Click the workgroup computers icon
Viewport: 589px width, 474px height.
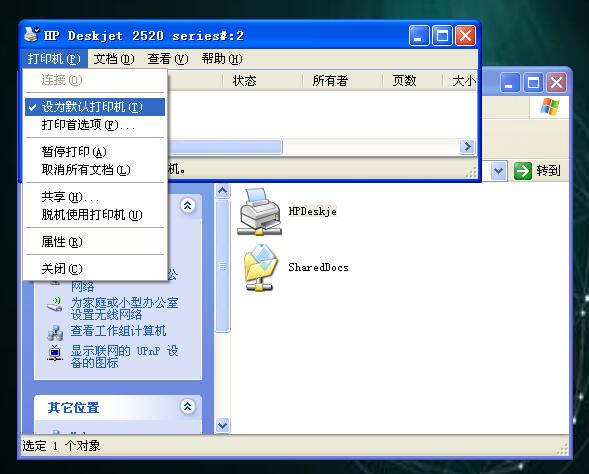[55, 332]
